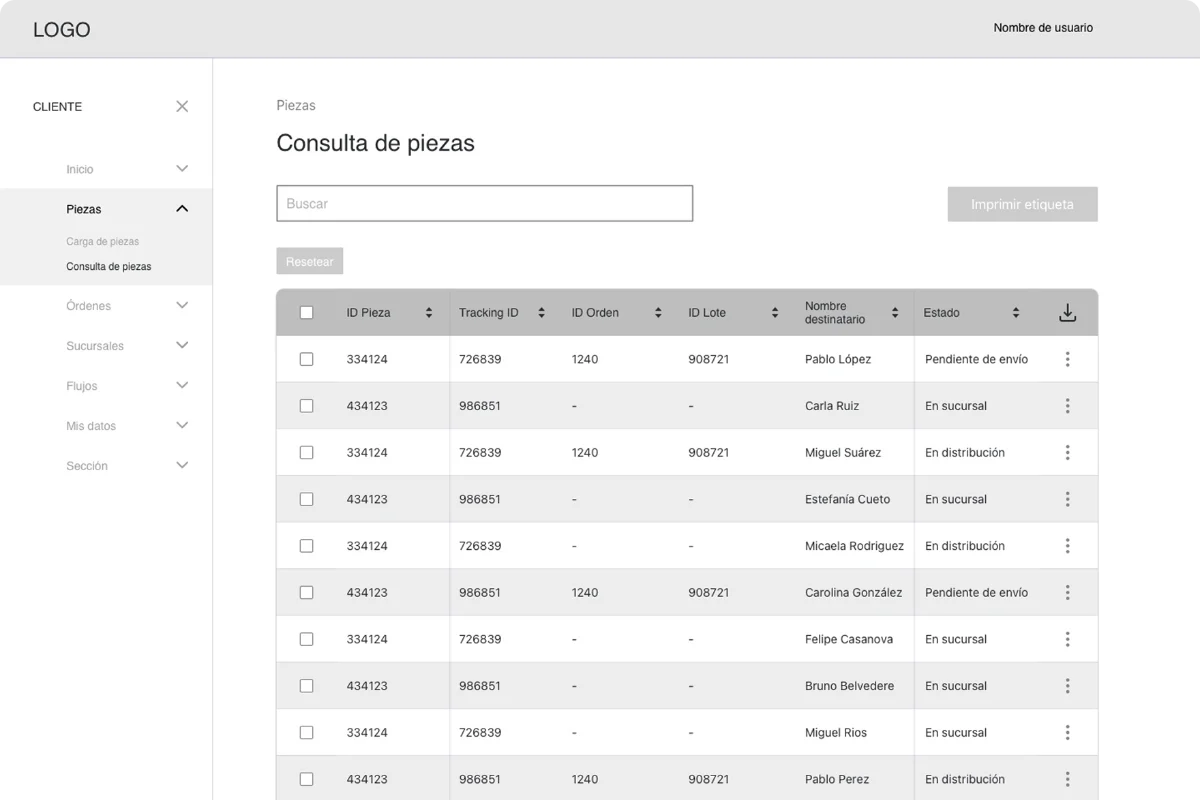Open row actions menu for Felipe Casanova
This screenshot has width=1200, height=800.
point(1067,639)
